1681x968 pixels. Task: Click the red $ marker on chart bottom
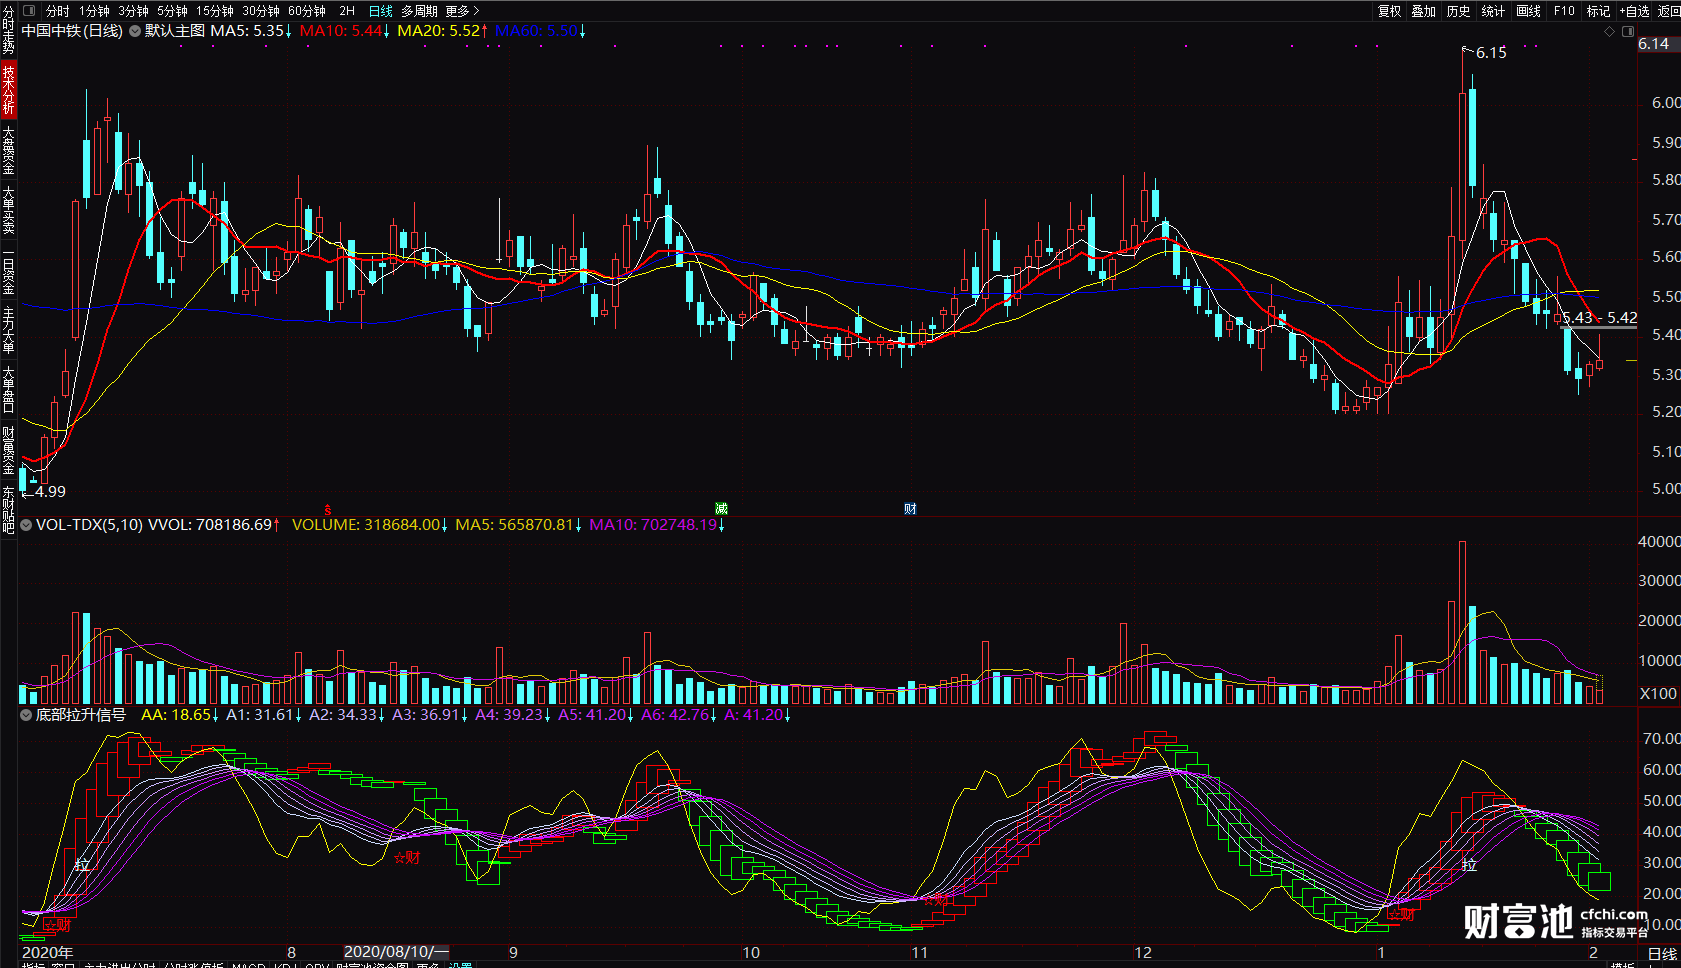[328, 510]
